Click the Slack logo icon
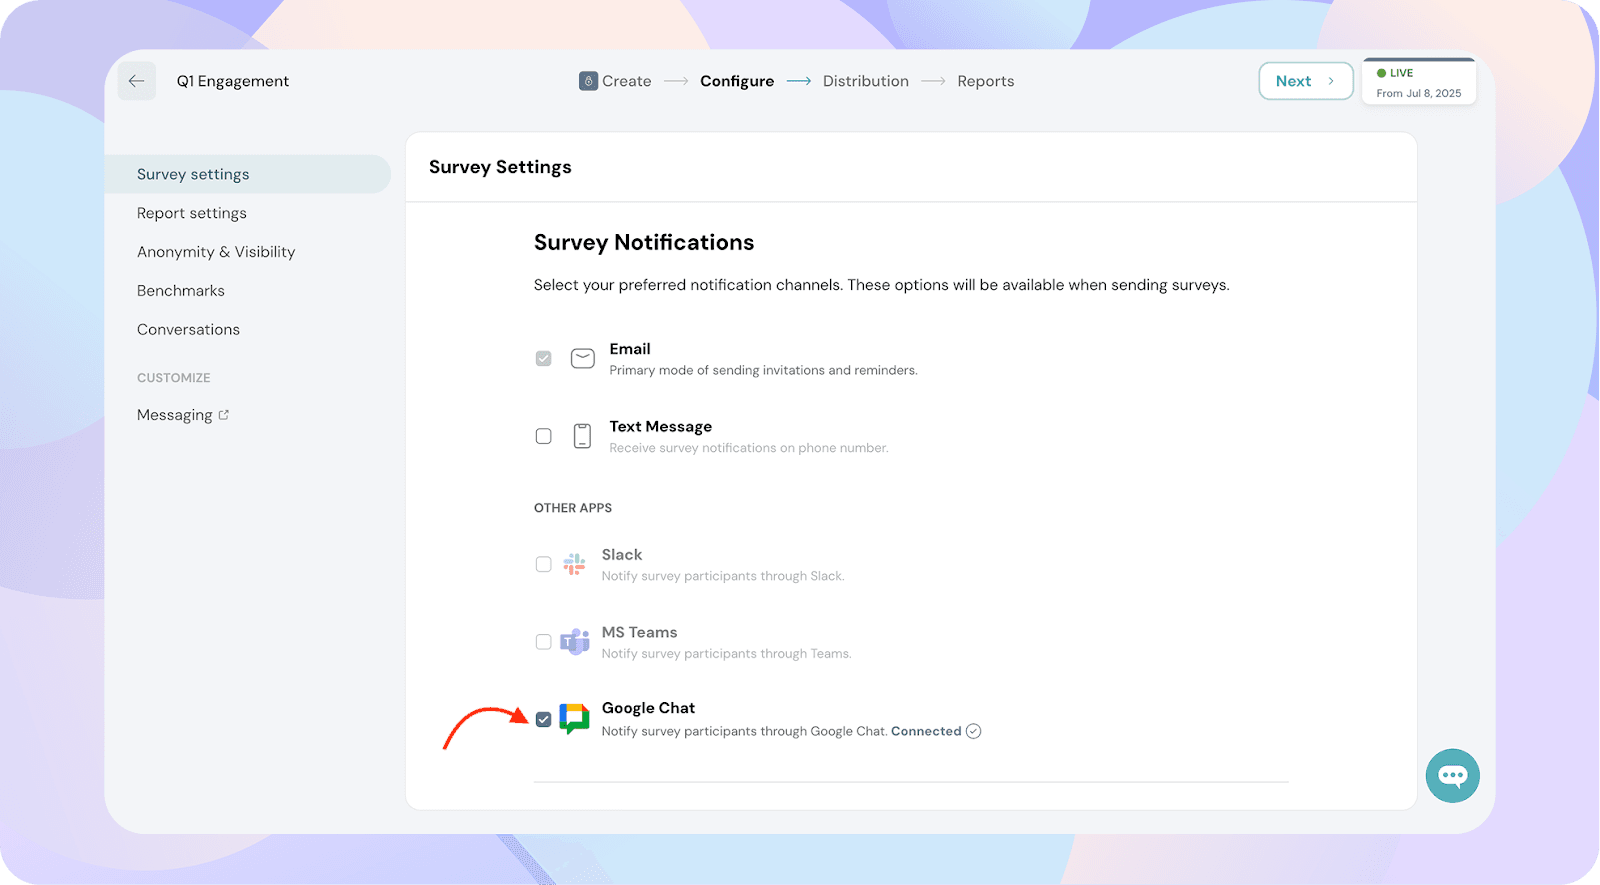The image size is (1600, 885). coord(574,564)
